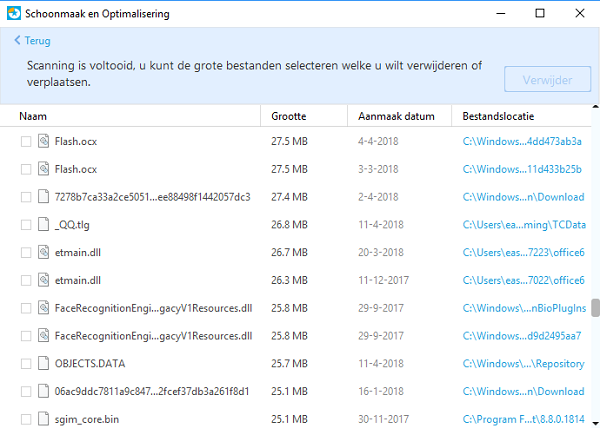
Task: Open the hamburger menu in title bar
Action: 458,13
